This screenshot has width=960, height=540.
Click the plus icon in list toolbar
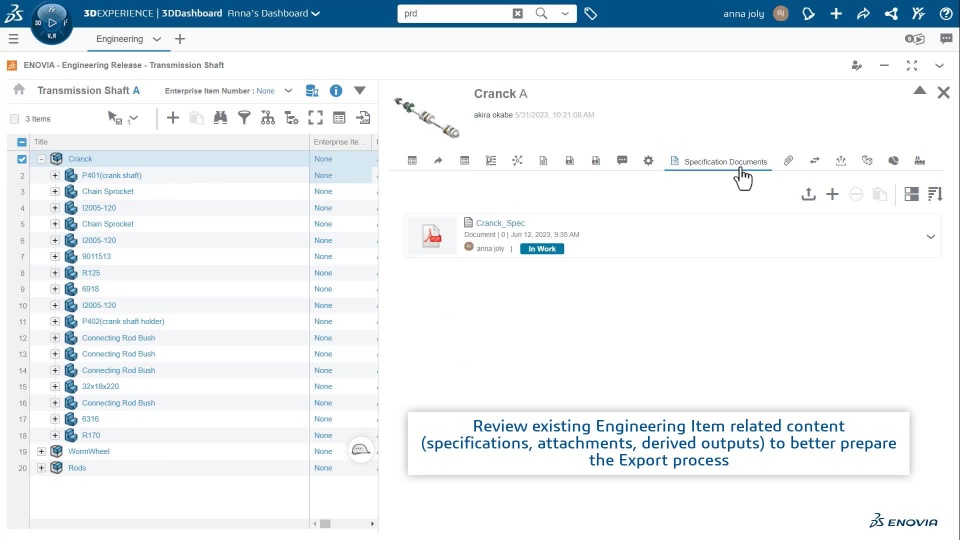(173, 118)
